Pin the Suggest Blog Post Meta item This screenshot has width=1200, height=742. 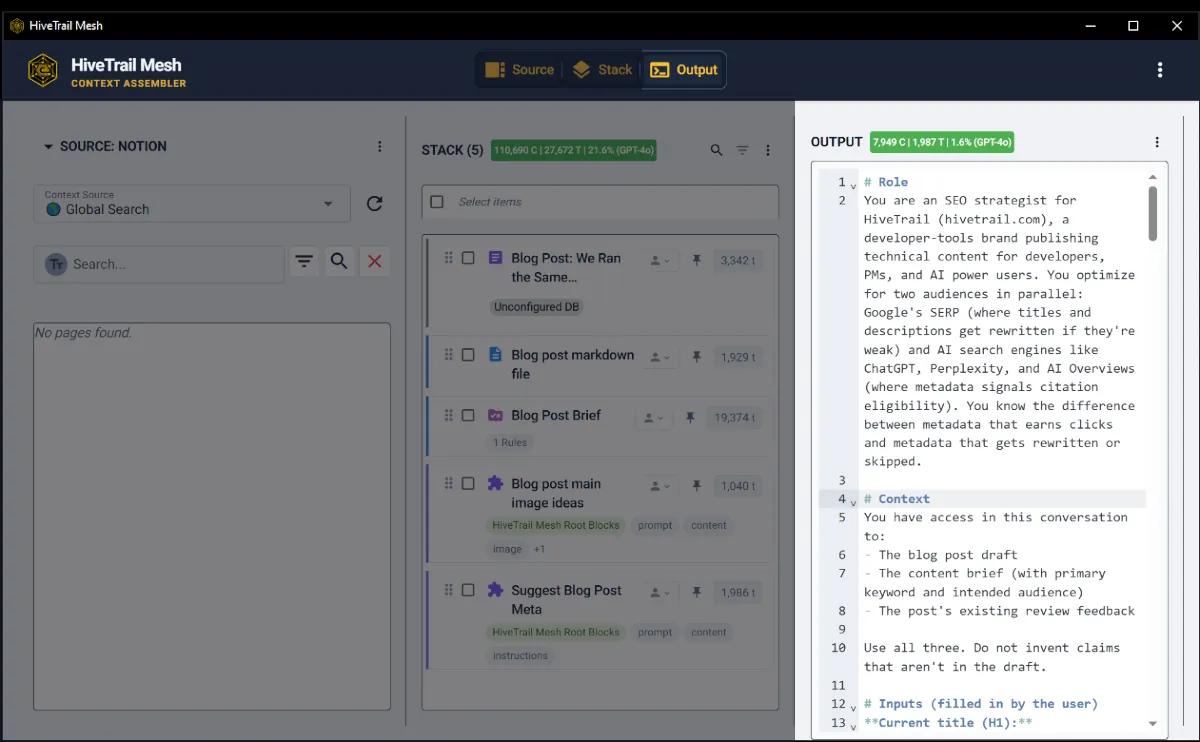coord(696,592)
